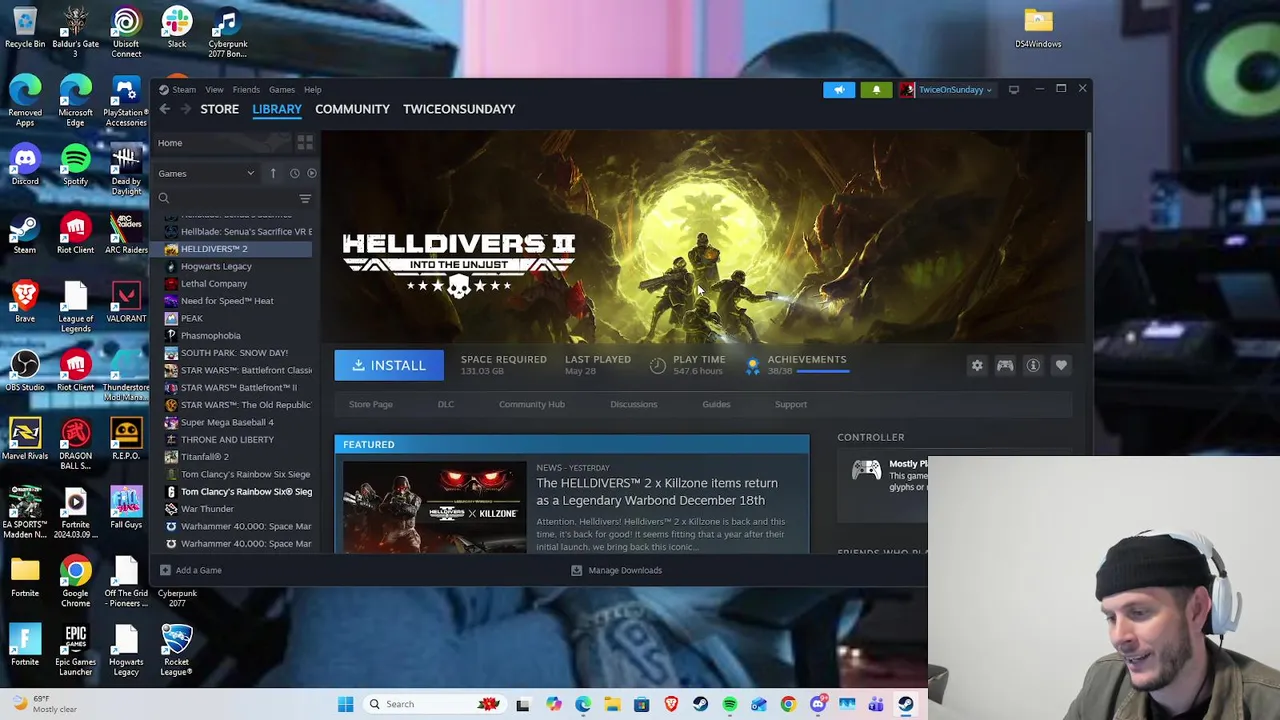
Task: Select Need for Speed Heat in the library
Action: click(x=227, y=301)
